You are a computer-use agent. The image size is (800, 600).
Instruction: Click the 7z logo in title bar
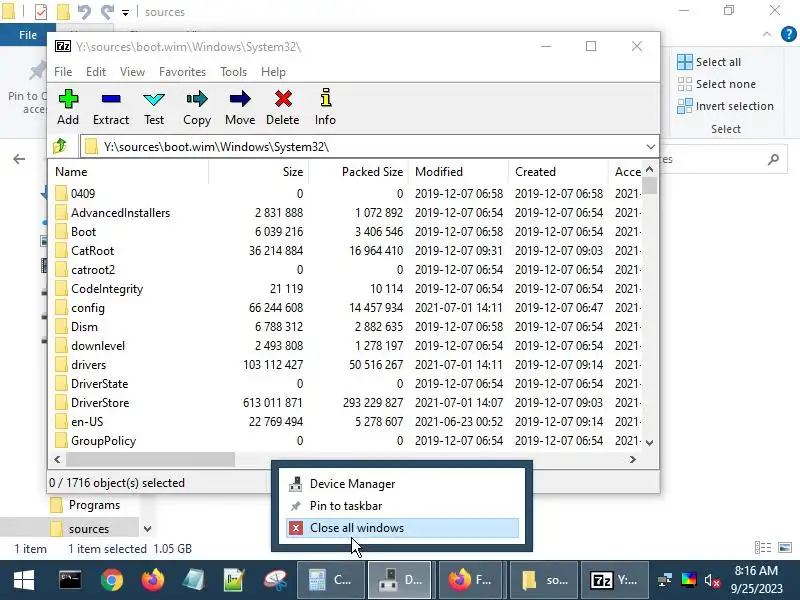[63, 46]
